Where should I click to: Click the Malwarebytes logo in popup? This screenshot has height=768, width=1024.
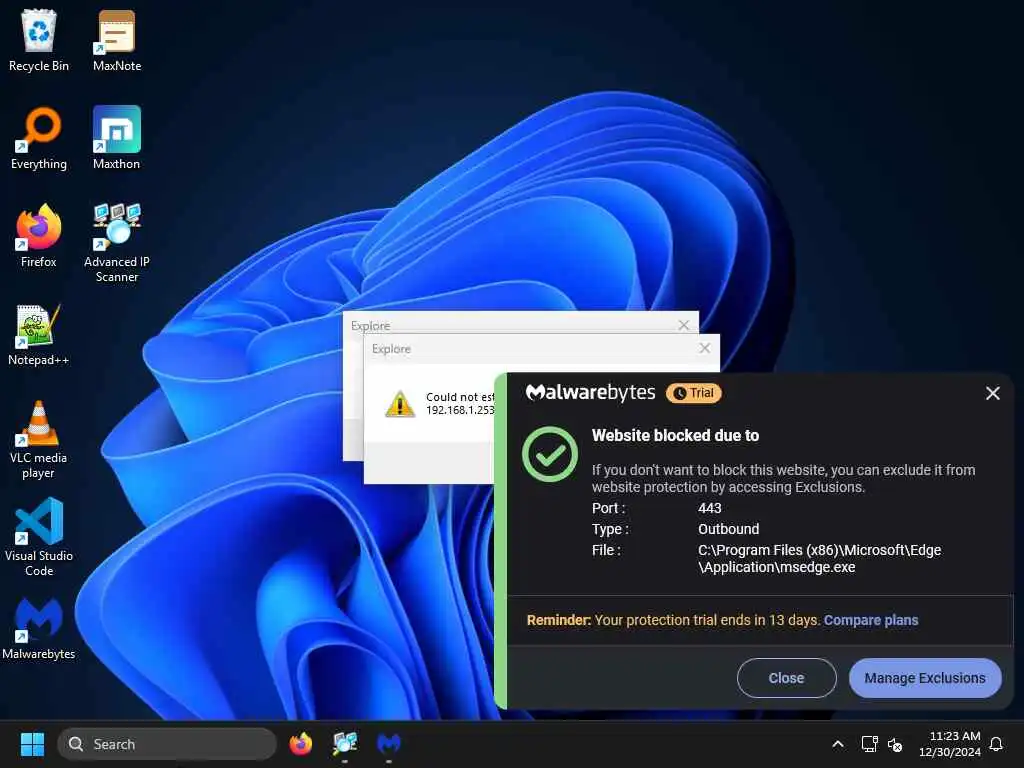(x=590, y=392)
